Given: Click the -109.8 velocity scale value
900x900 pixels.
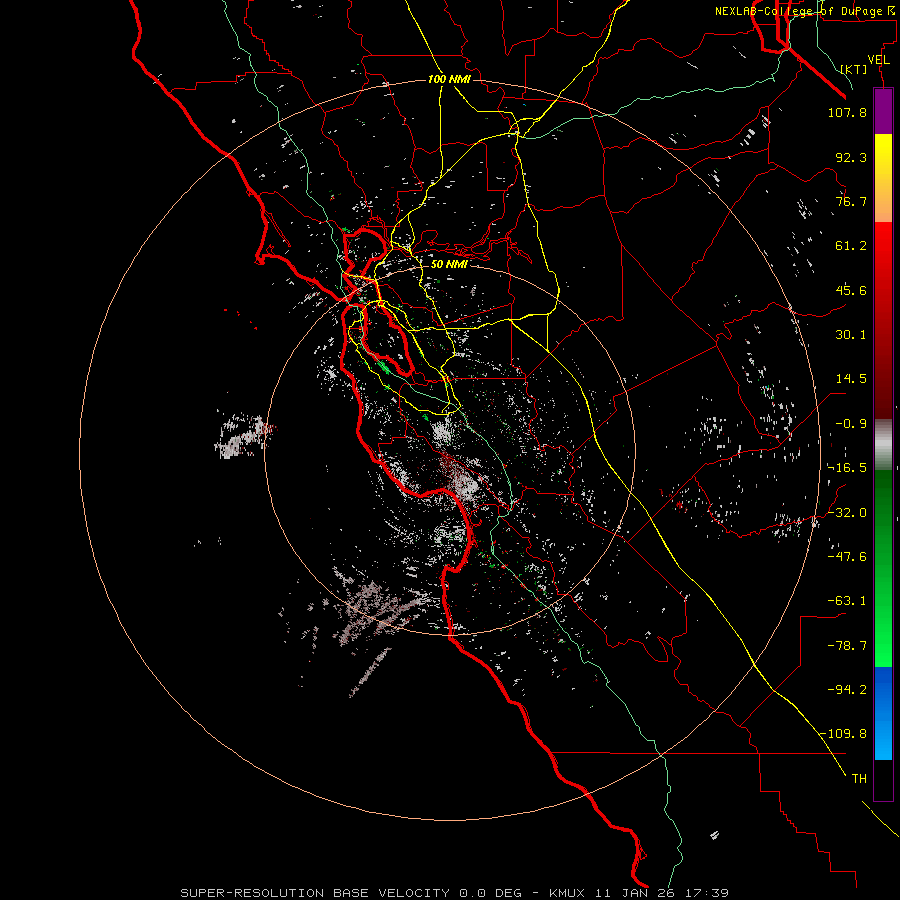Looking at the screenshot, I should pos(843,734).
